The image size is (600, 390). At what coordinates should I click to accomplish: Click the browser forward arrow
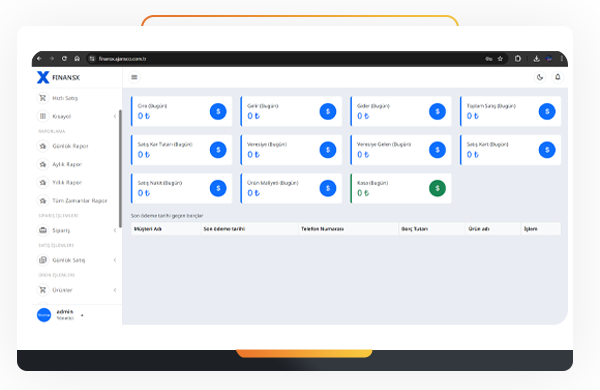[52, 59]
